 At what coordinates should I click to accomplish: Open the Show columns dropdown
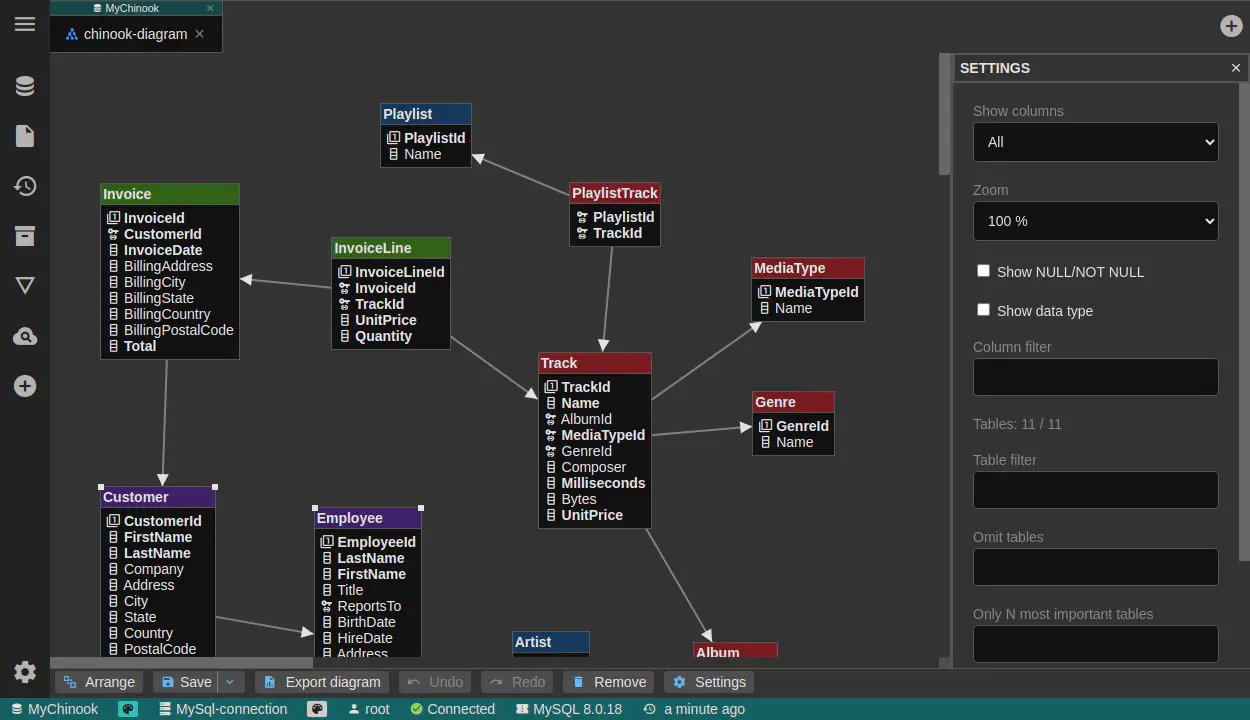click(x=1095, y=141)
